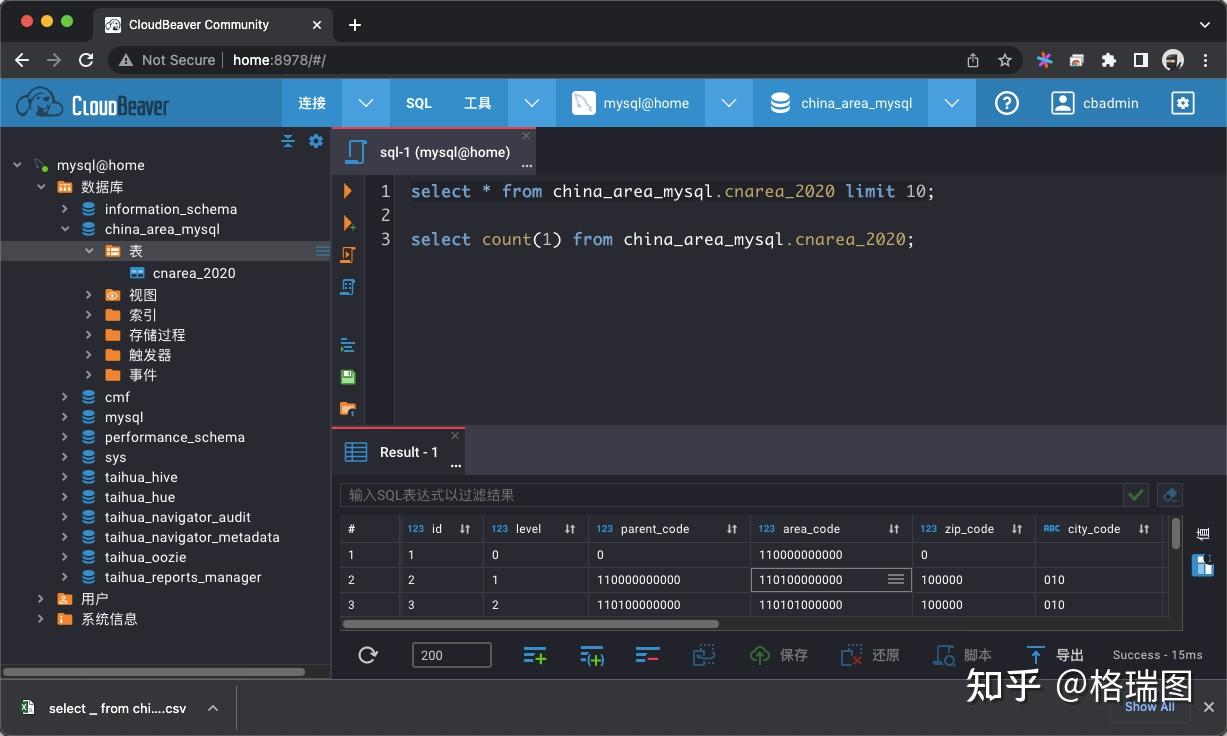This screenshot has width=1227, height=736.
Task: Click the format SQL script icon
Action: point(348,345)
